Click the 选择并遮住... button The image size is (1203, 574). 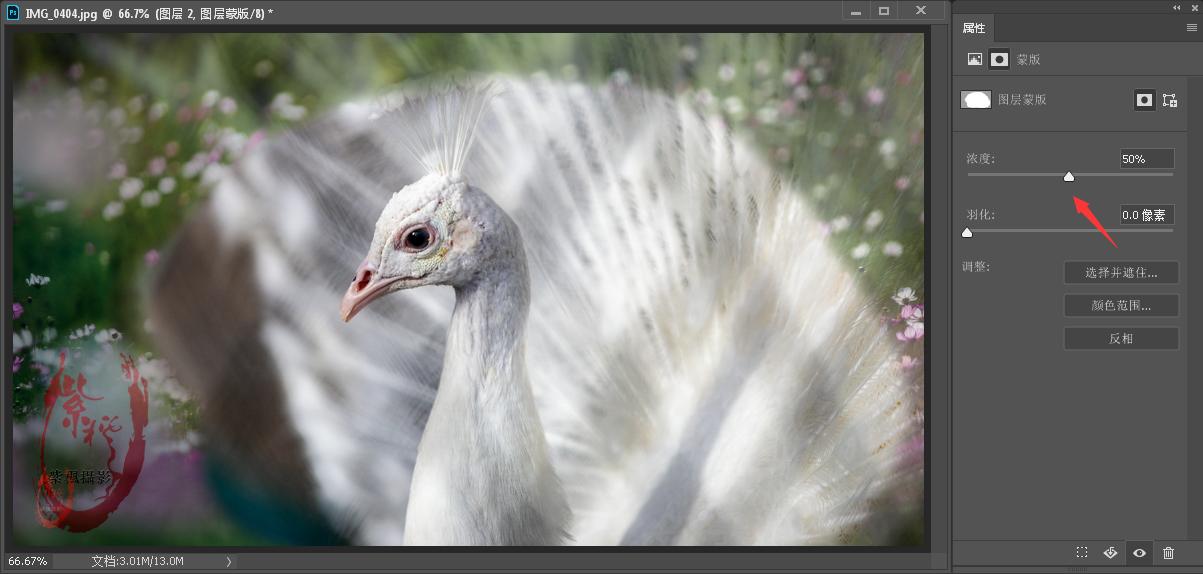click(x=1121, y=272)
